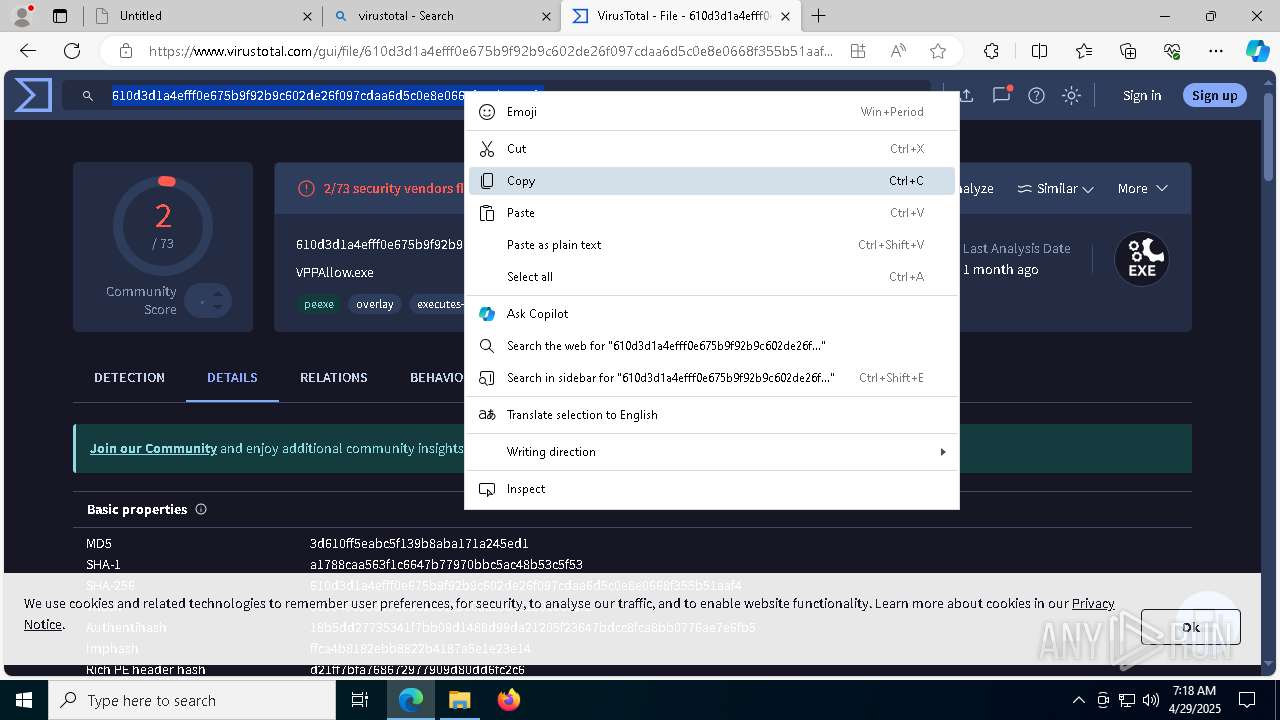Add page to favorites star icon

[938, 51]
